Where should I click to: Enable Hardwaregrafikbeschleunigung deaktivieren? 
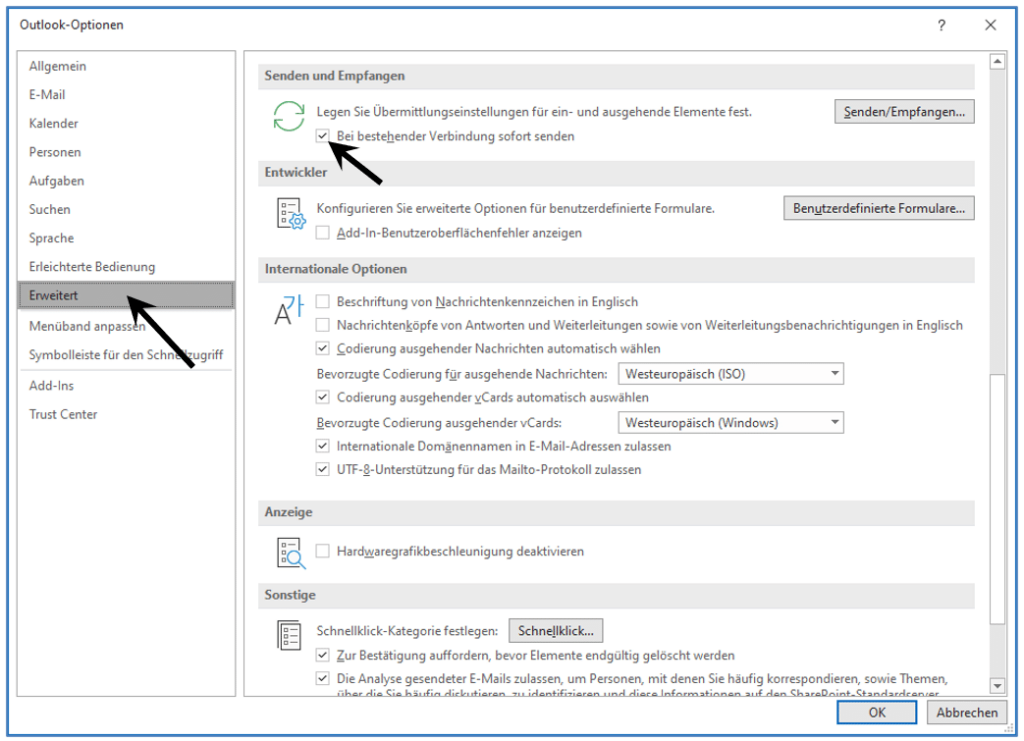(x=323, y=551)
